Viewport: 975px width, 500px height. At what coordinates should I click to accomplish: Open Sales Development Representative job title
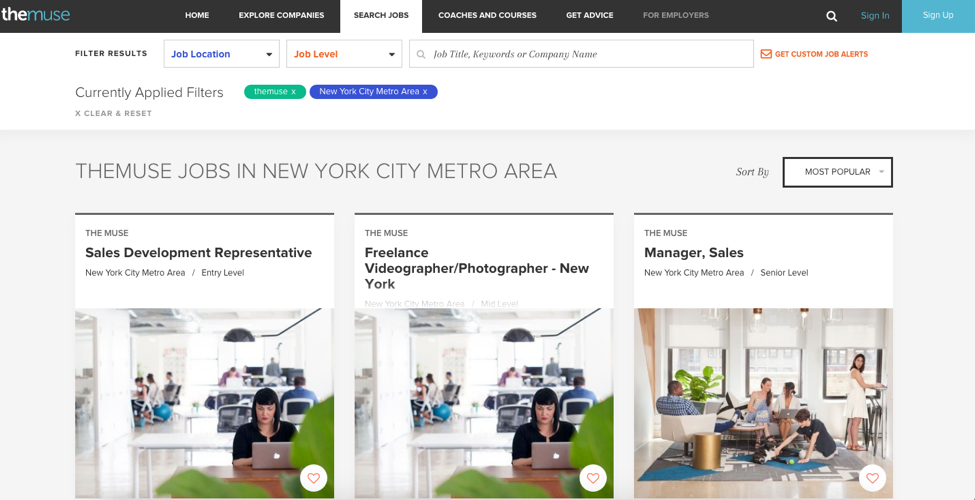(x=198, y=253)
